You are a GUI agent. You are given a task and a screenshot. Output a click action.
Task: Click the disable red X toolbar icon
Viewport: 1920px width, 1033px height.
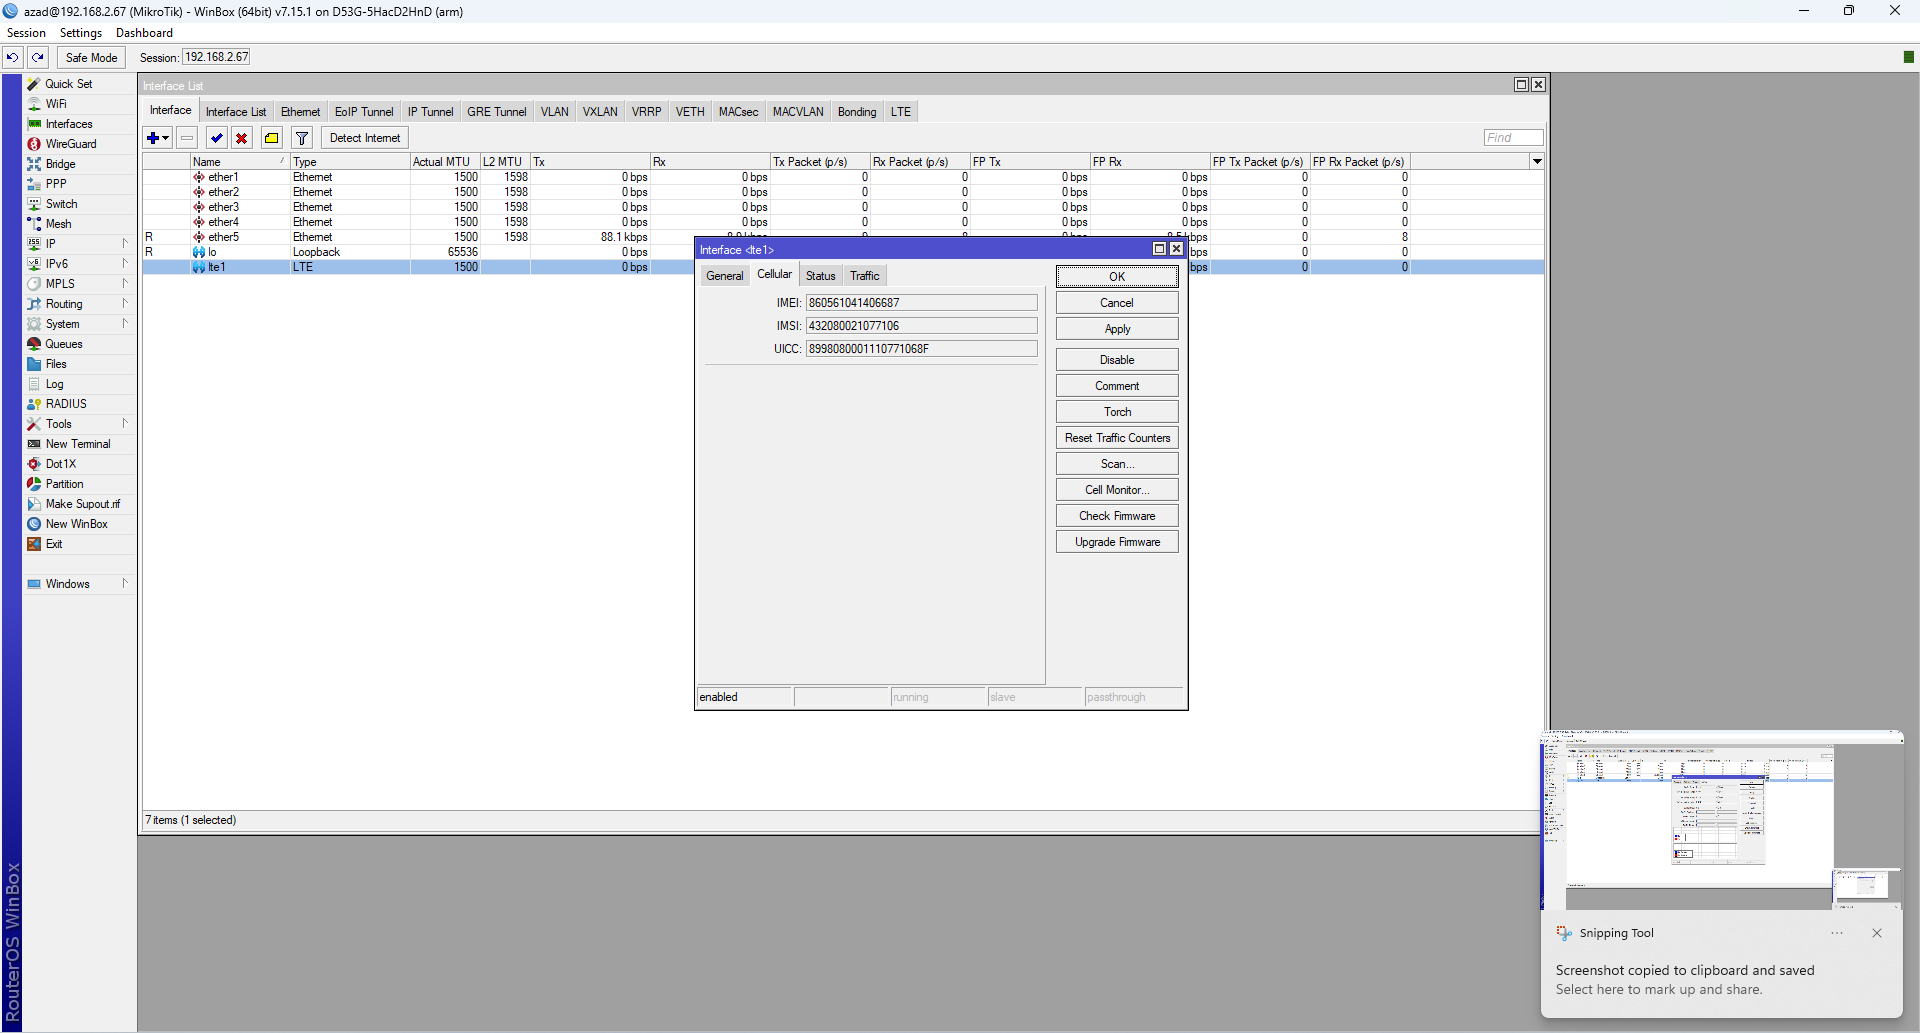click(241, 138)
